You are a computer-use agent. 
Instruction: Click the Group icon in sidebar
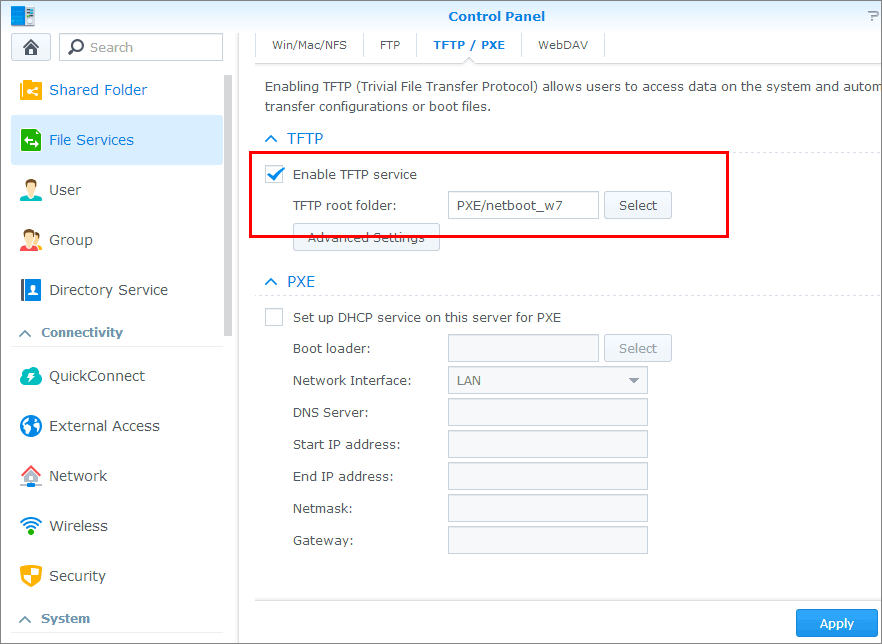tap(29, 240)
